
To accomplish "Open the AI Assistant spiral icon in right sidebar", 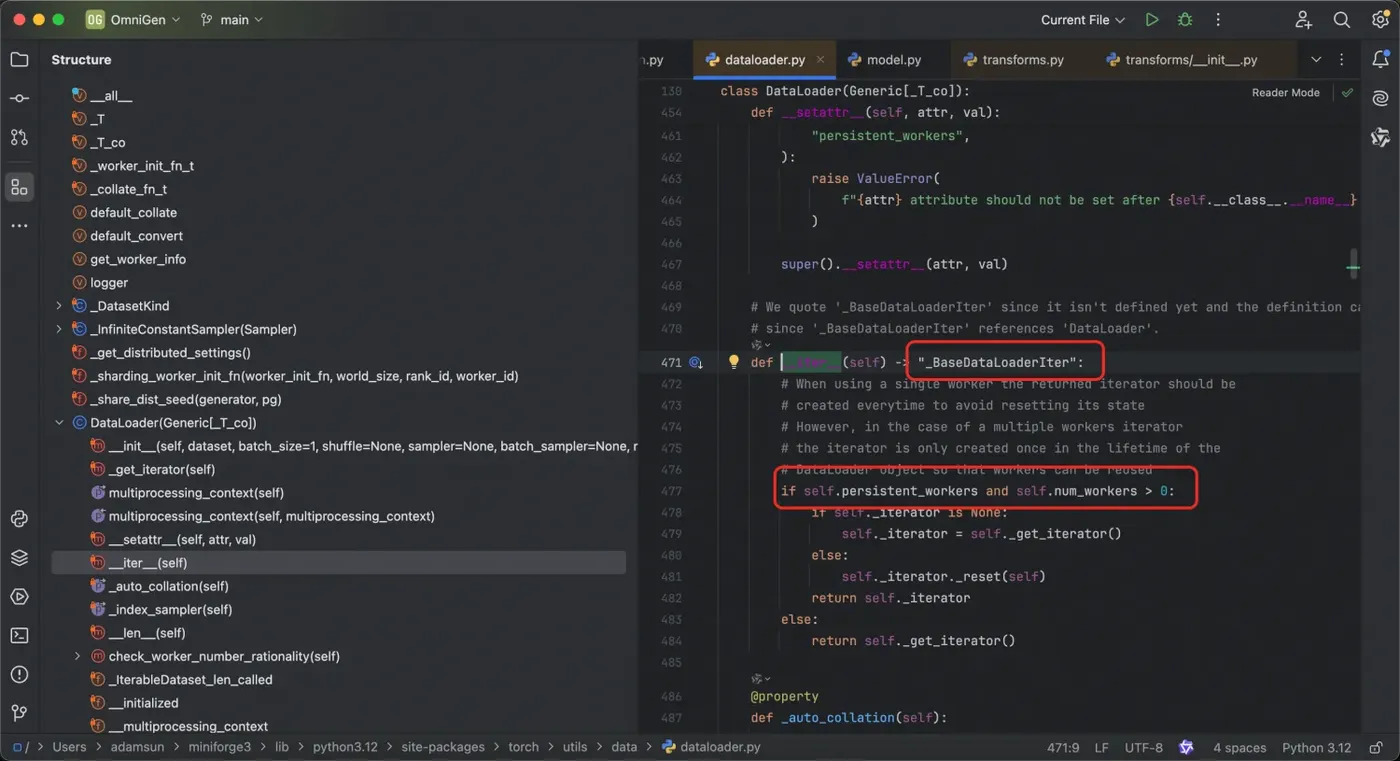I will [x=1381, y=98].
